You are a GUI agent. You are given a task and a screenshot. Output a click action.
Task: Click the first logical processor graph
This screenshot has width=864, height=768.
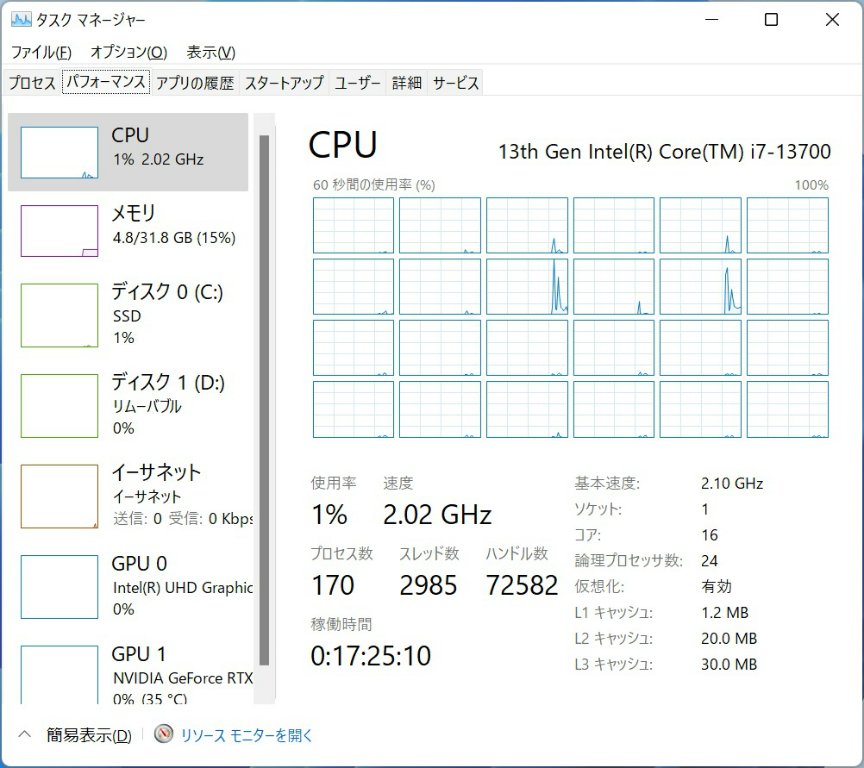353,225
